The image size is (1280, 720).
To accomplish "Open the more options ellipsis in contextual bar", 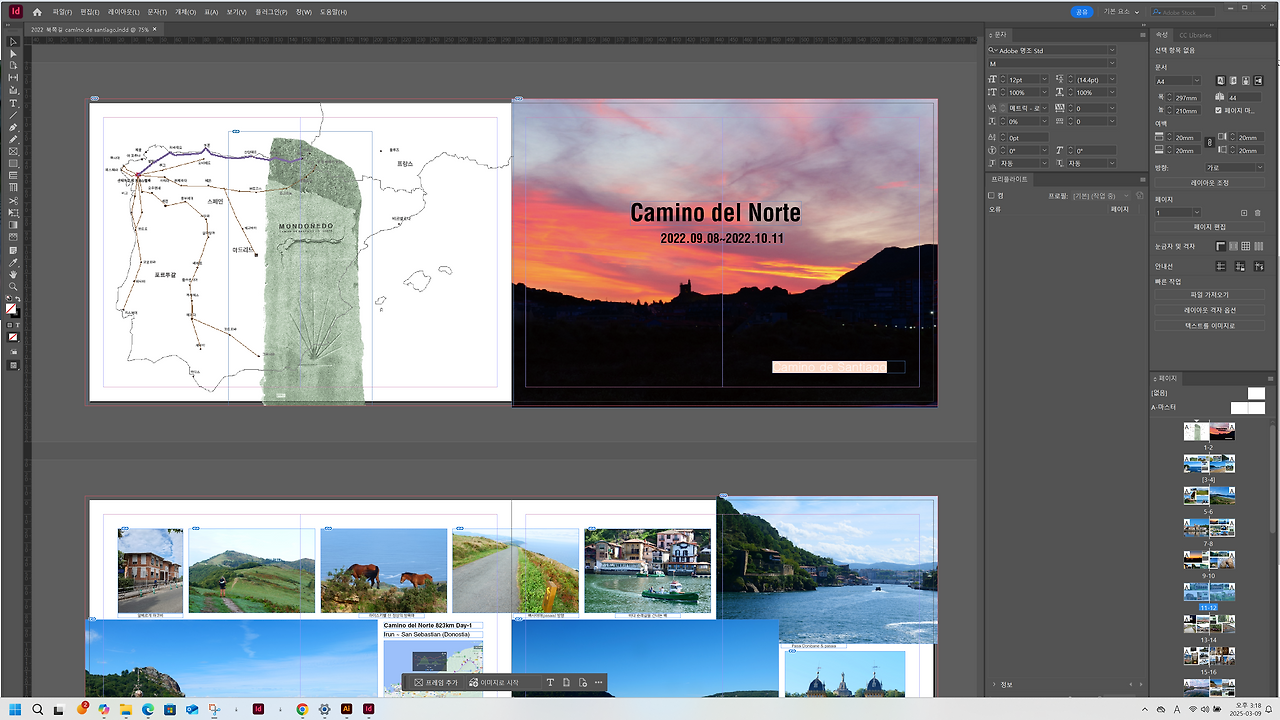I will coord(598,682).
